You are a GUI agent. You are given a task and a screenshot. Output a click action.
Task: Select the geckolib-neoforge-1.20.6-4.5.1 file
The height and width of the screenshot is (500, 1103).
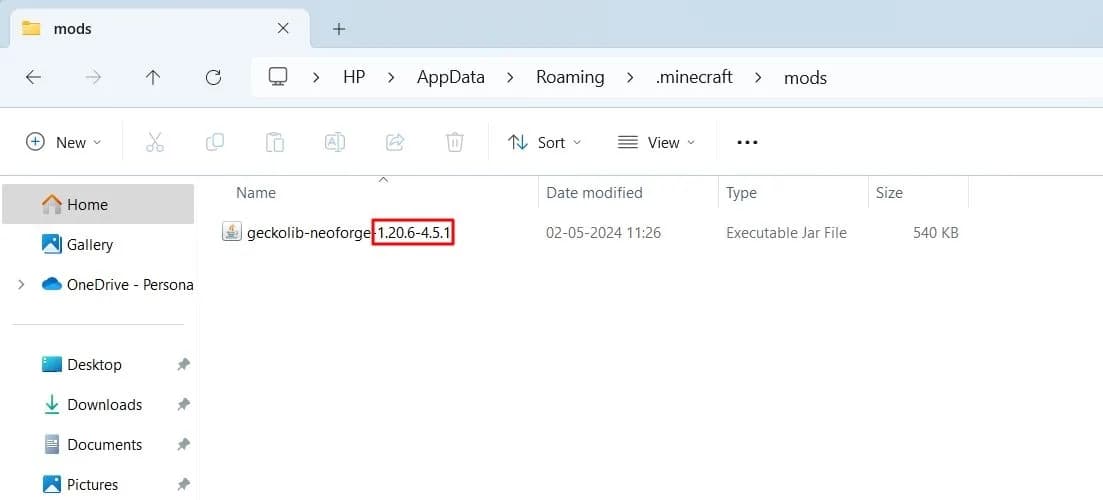point(349,232)
